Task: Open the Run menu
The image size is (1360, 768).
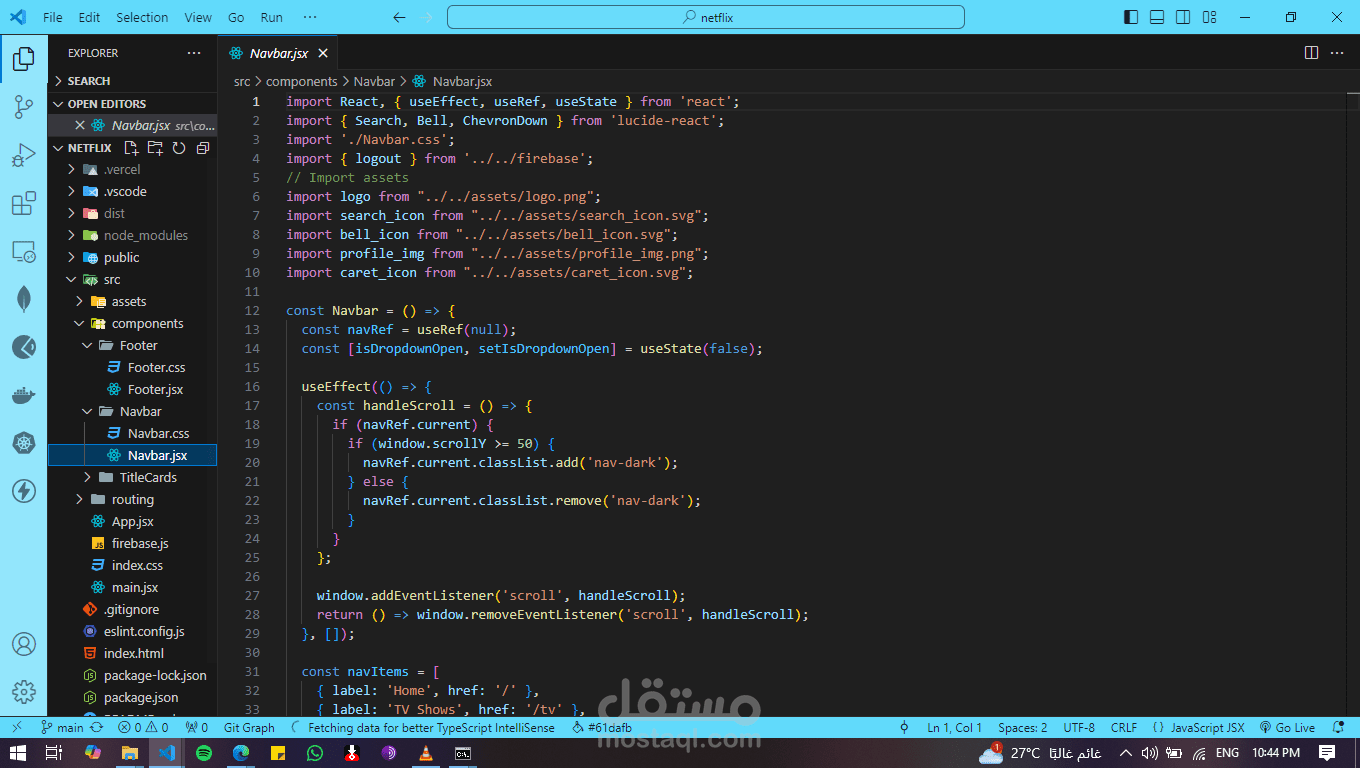Action: click(x=271, y=17)
